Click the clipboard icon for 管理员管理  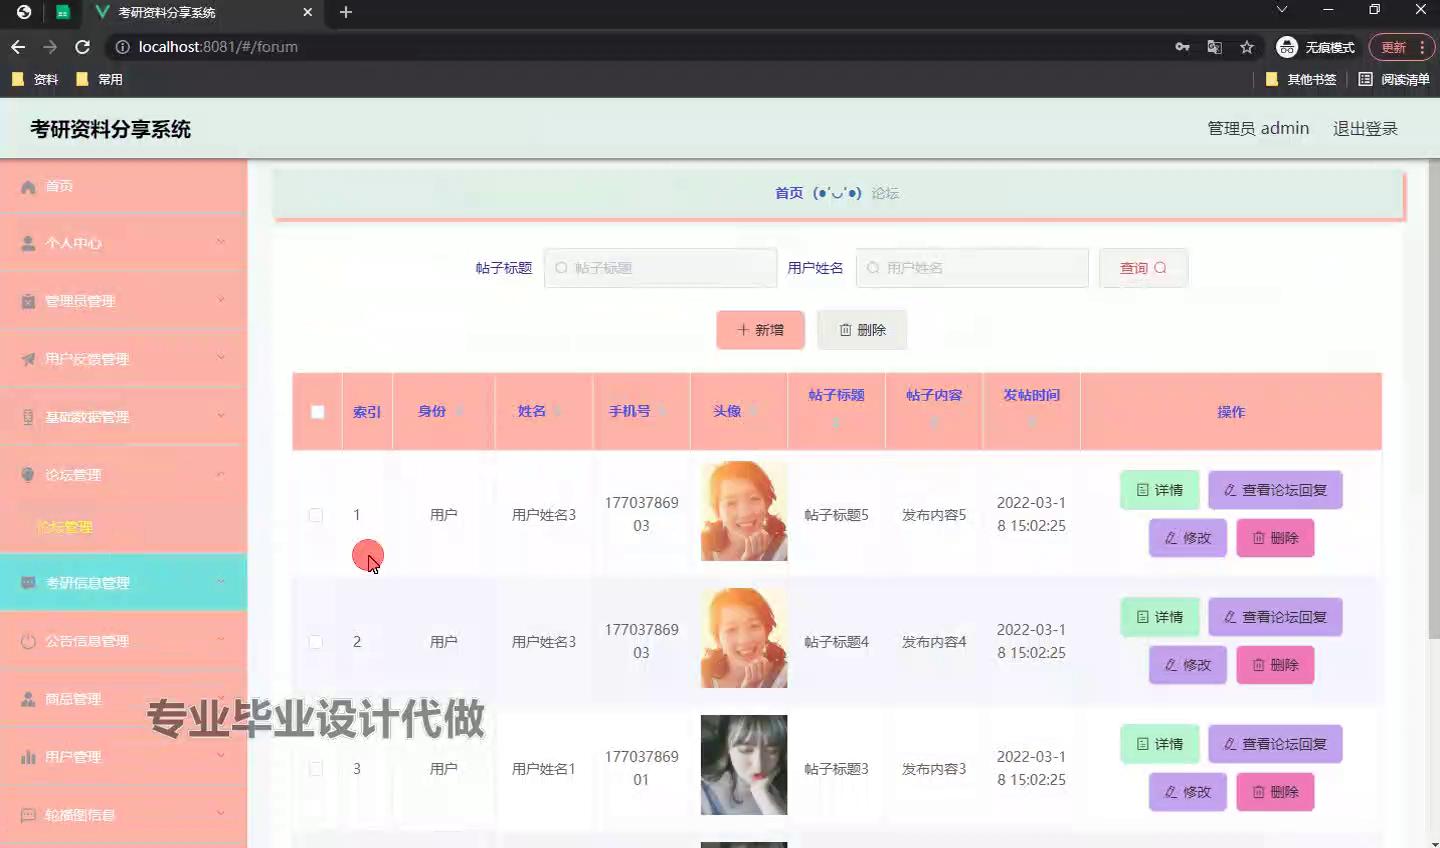point(28,301)
